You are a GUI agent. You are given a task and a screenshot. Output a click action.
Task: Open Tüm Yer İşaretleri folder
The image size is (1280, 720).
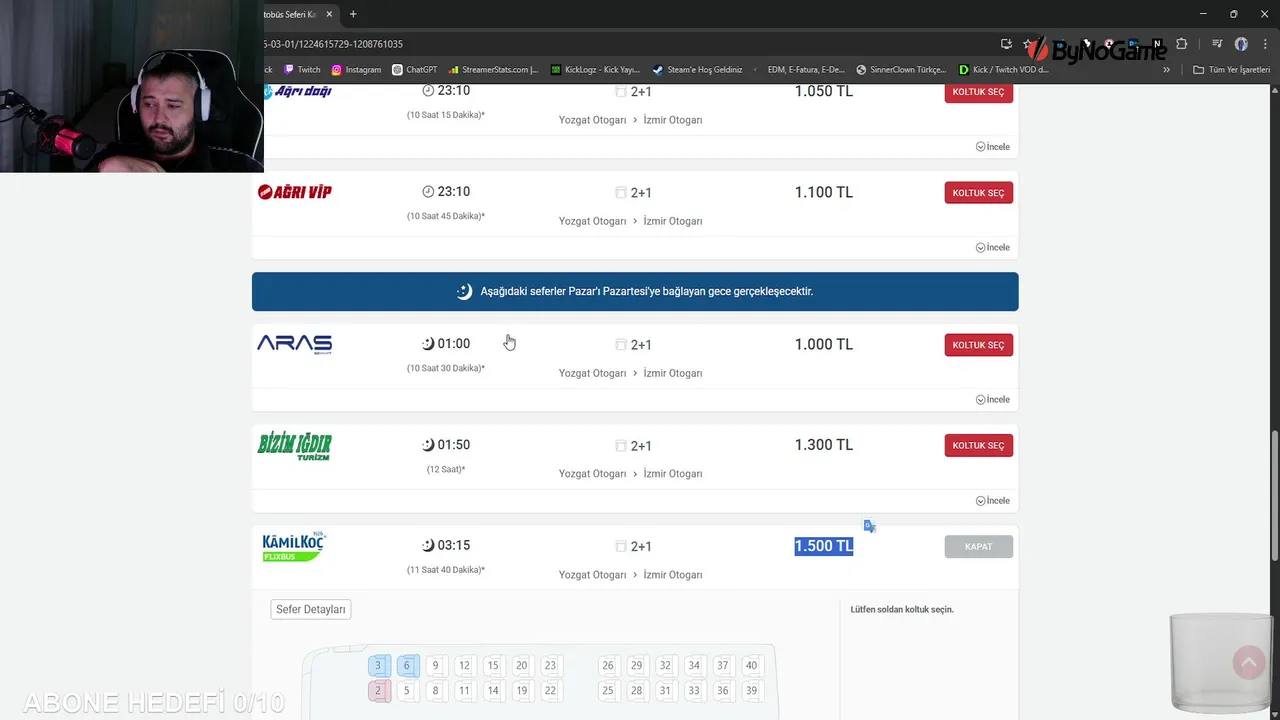tap(1231, 70)
